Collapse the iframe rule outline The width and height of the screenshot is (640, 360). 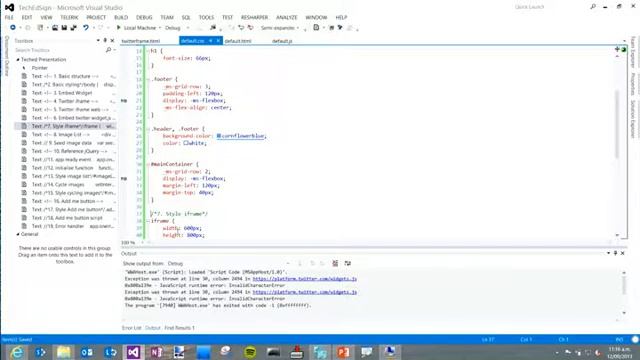pyautogui.click(x=148, y=221)
